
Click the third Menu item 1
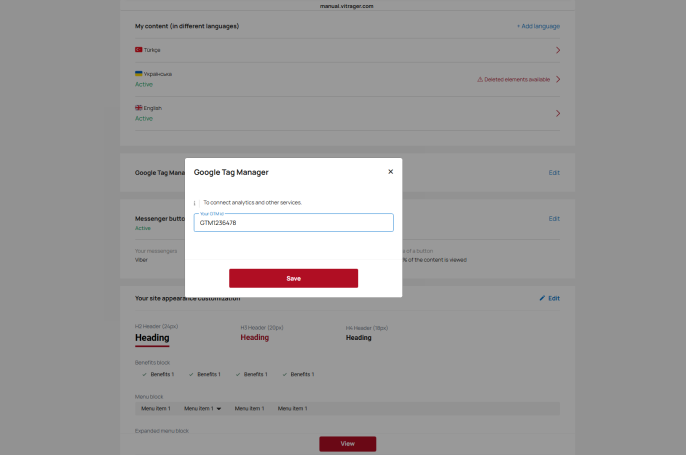click(249, 409)
